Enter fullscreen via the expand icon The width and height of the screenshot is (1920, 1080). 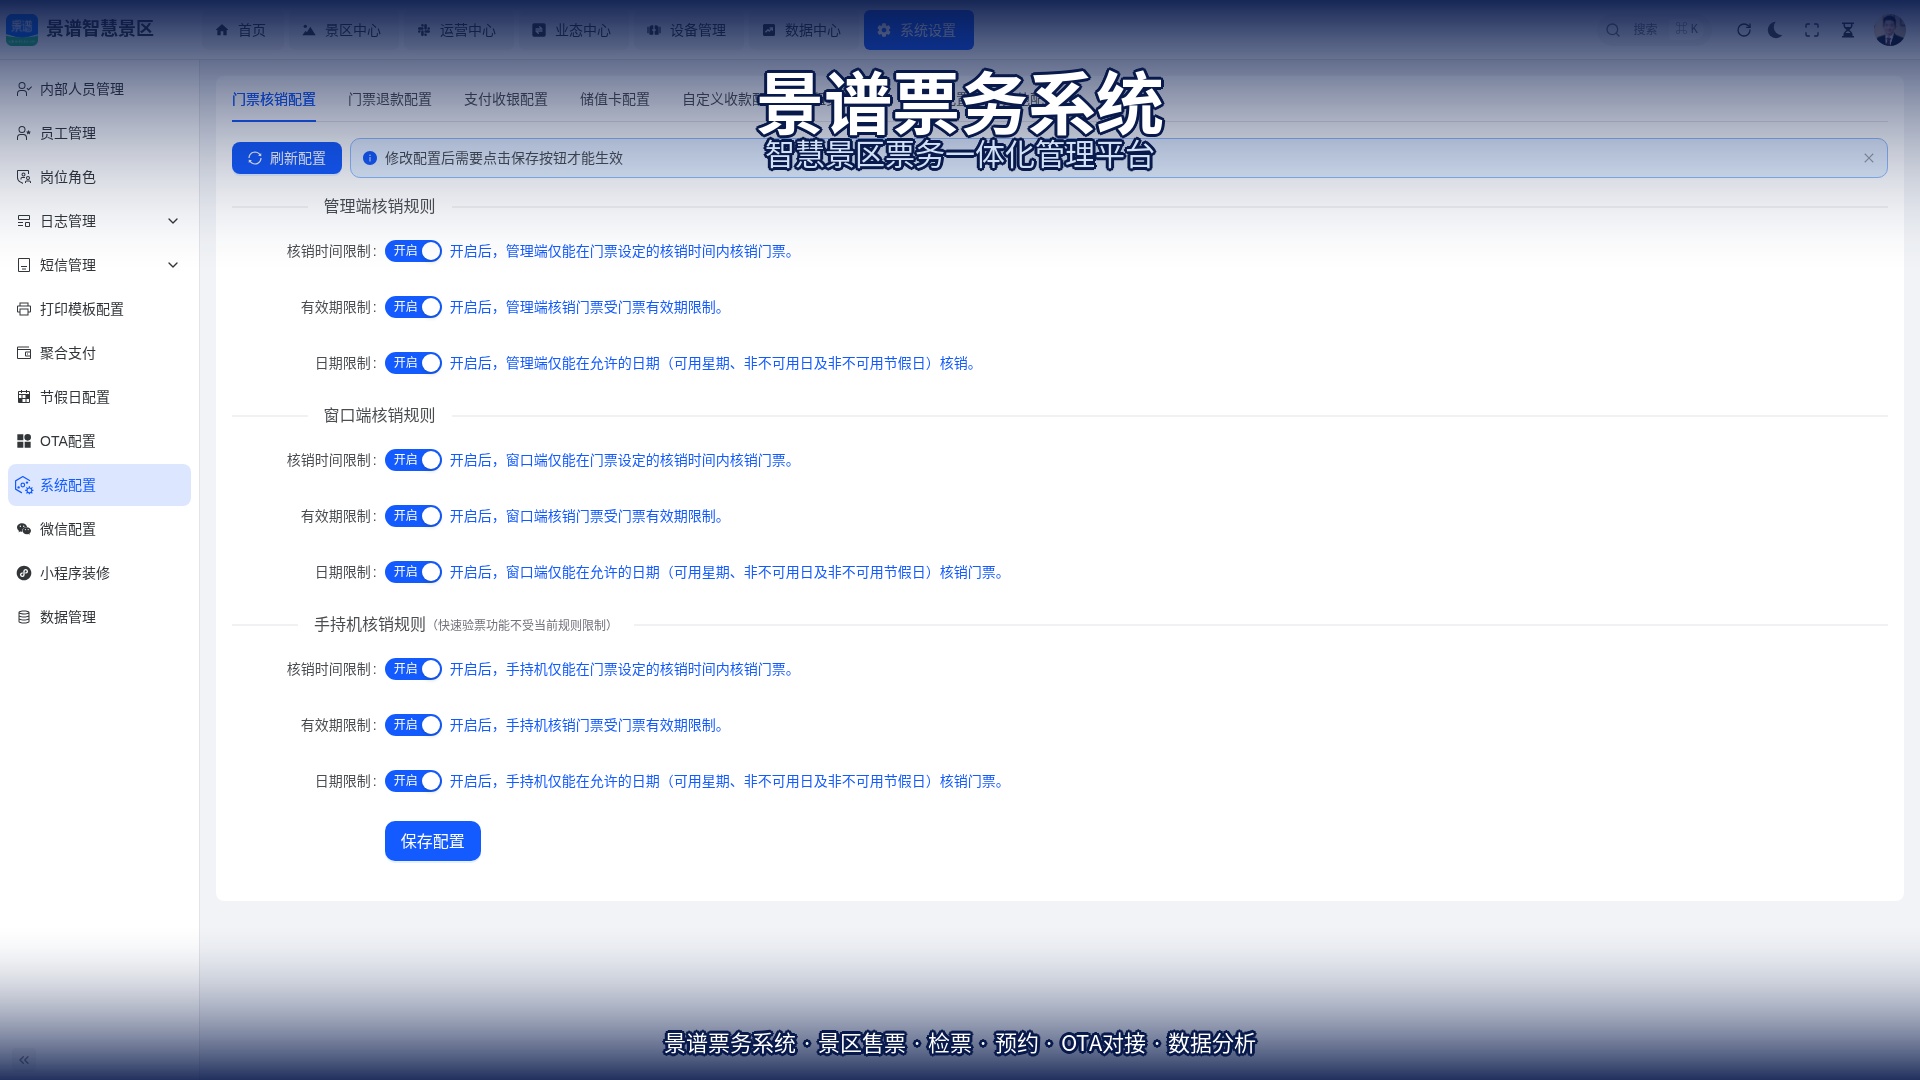point(1812,30)
